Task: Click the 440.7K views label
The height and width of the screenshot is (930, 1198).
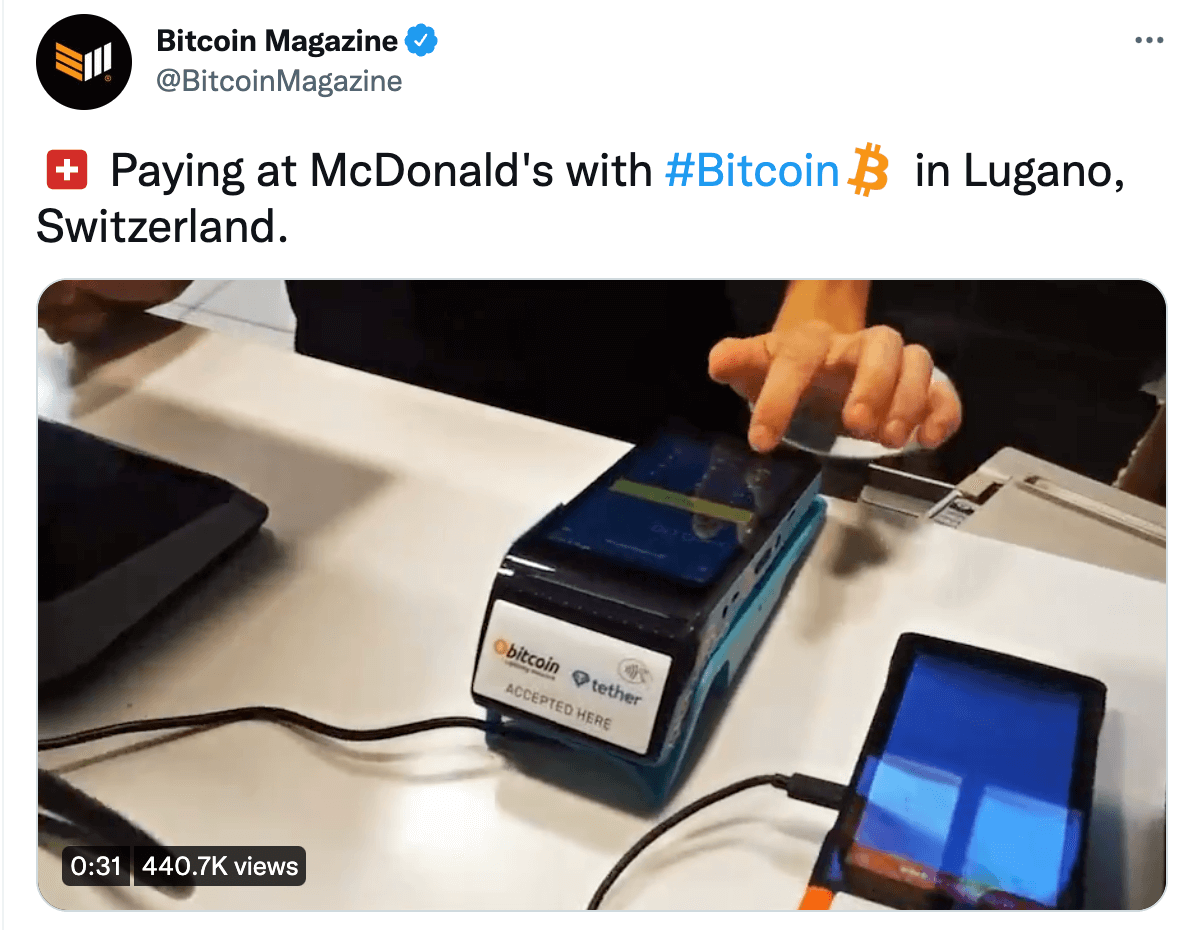Action: tap(220, 866)
